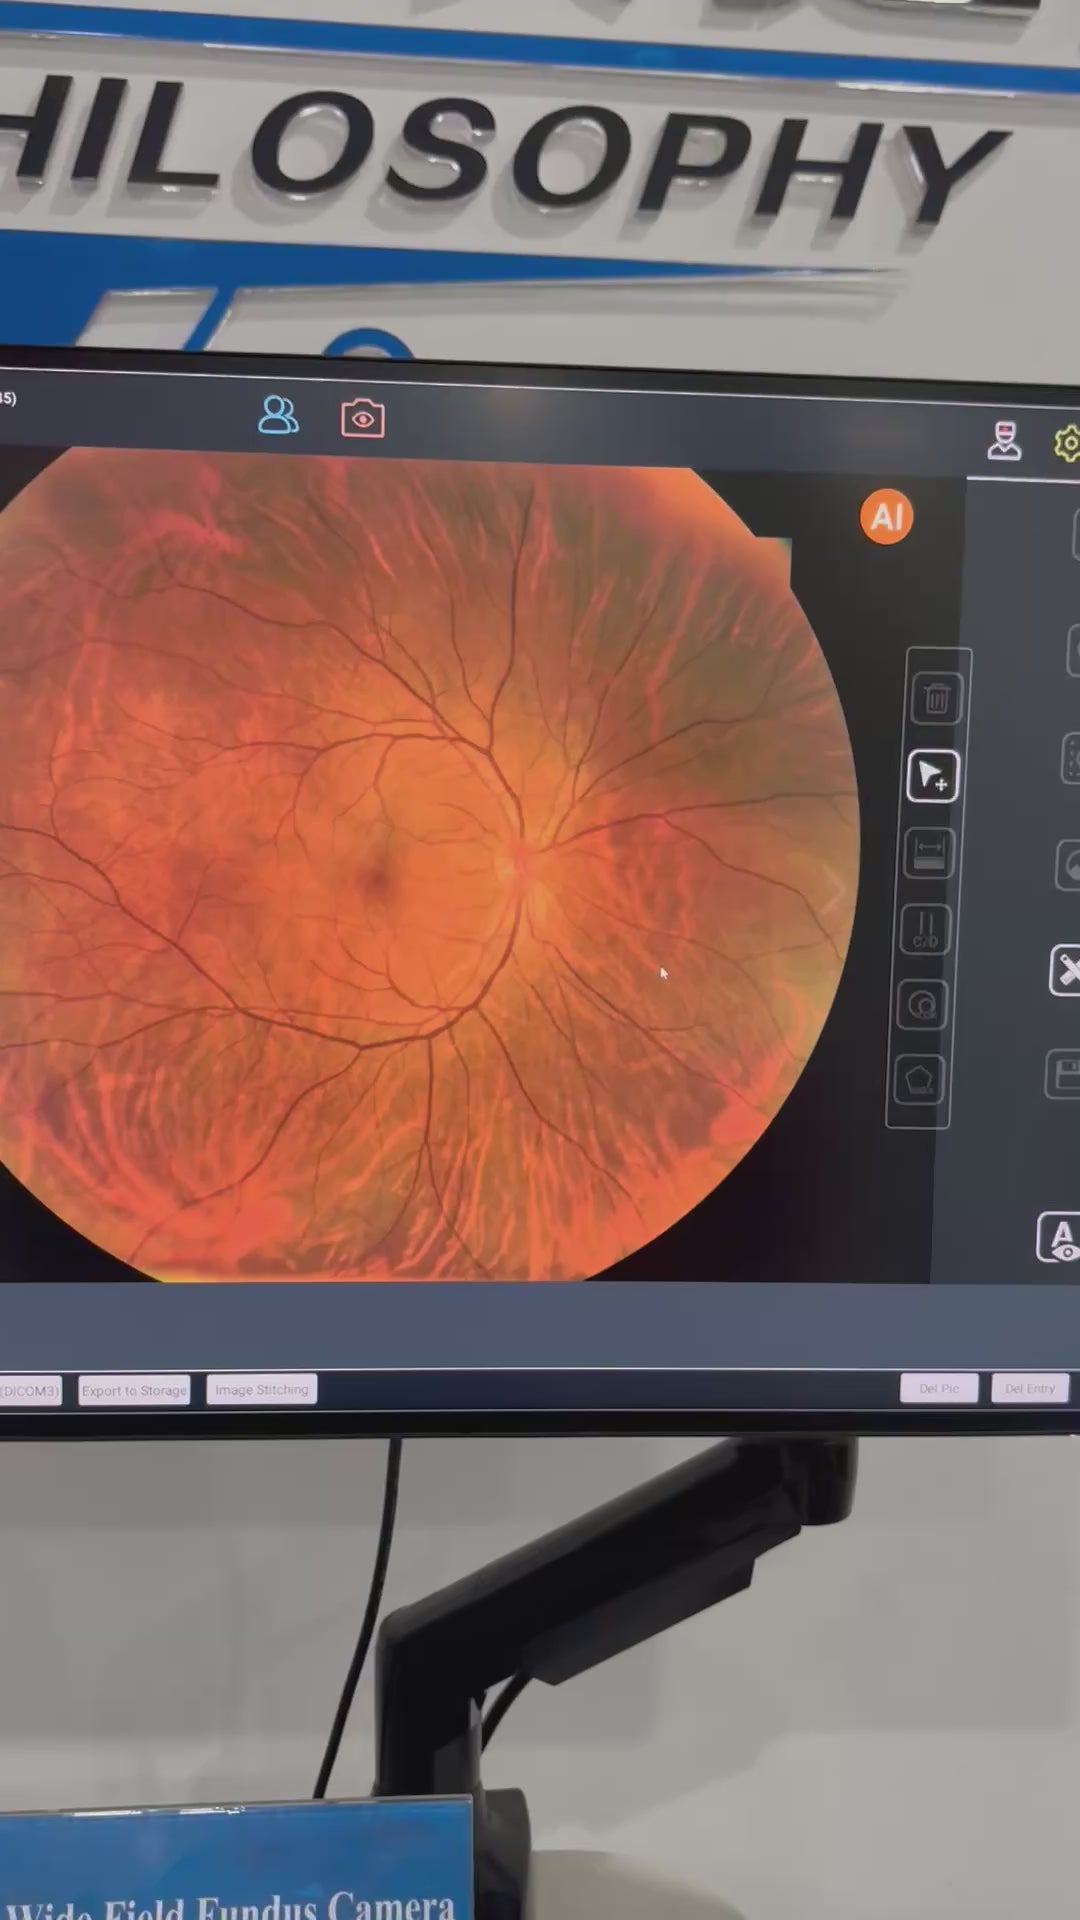Open the fundus capture camera icon
The image size is (1080, 1920).
click(362, 419)
